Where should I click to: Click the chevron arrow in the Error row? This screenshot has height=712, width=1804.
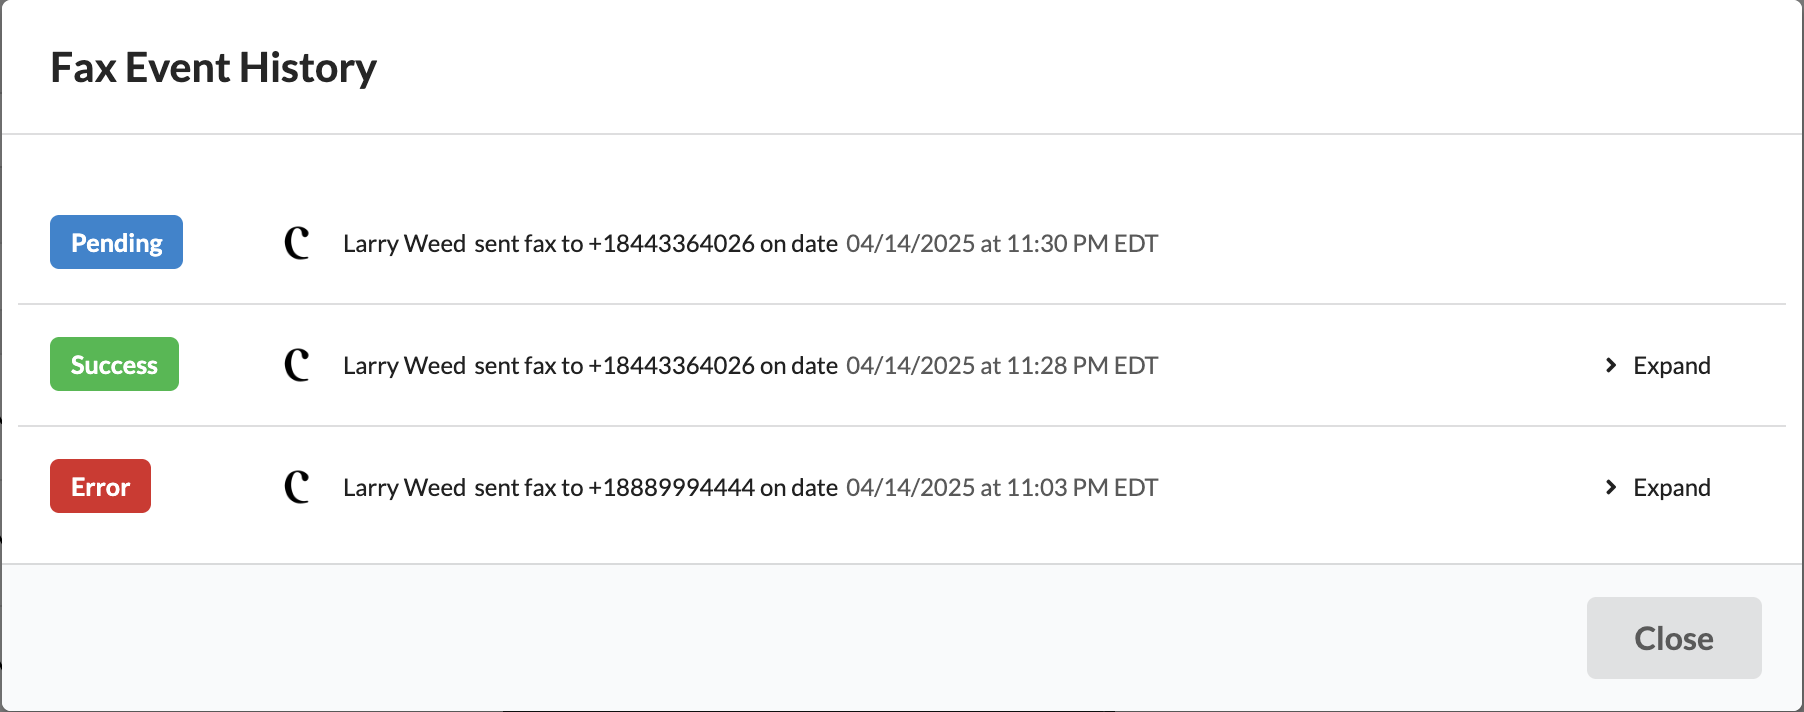click(x=1610, y=487)
